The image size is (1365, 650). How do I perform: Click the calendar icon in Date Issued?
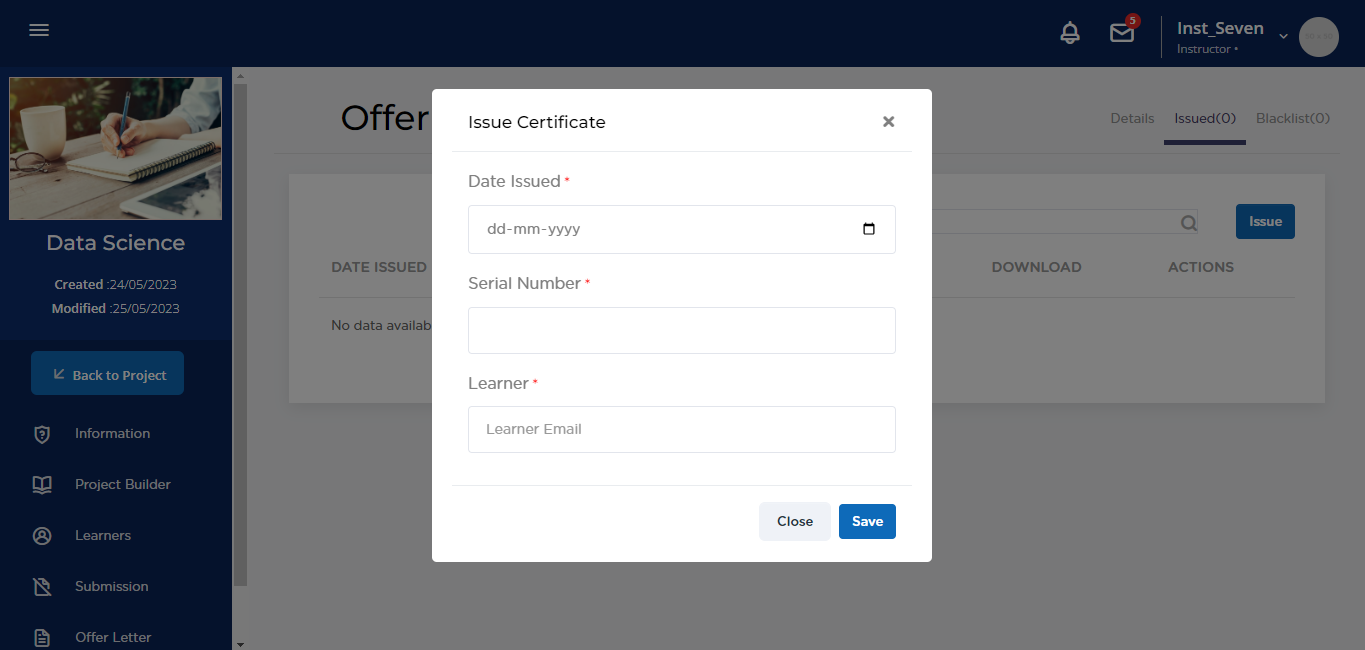tap(868, 229)
